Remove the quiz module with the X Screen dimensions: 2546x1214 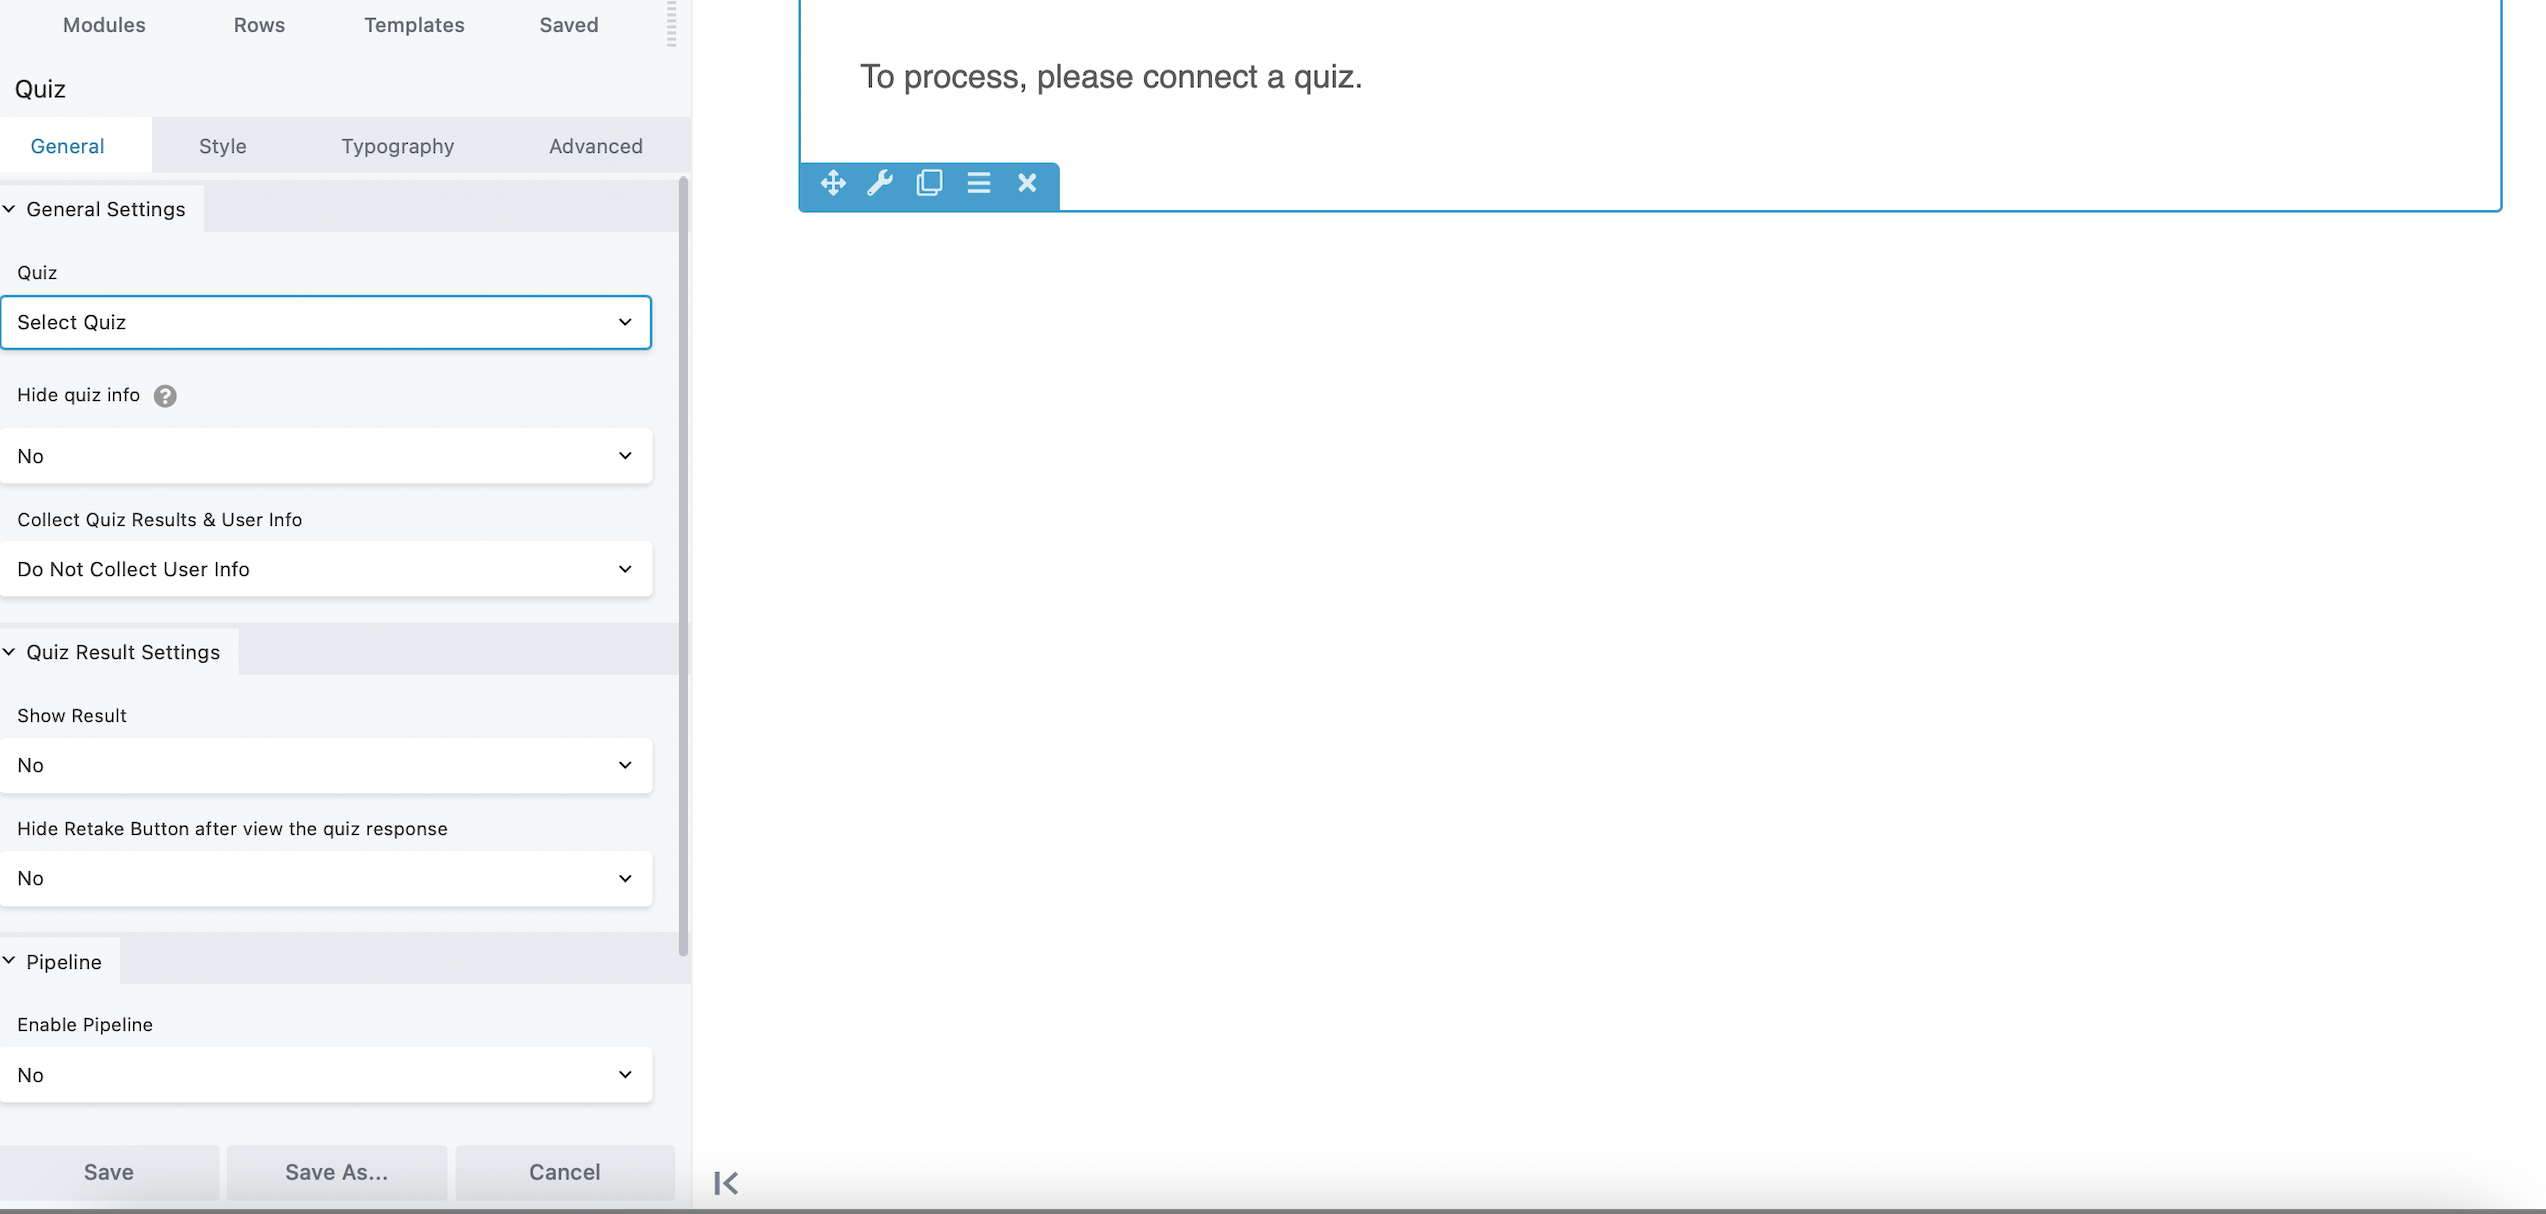tap(1027, 184)
